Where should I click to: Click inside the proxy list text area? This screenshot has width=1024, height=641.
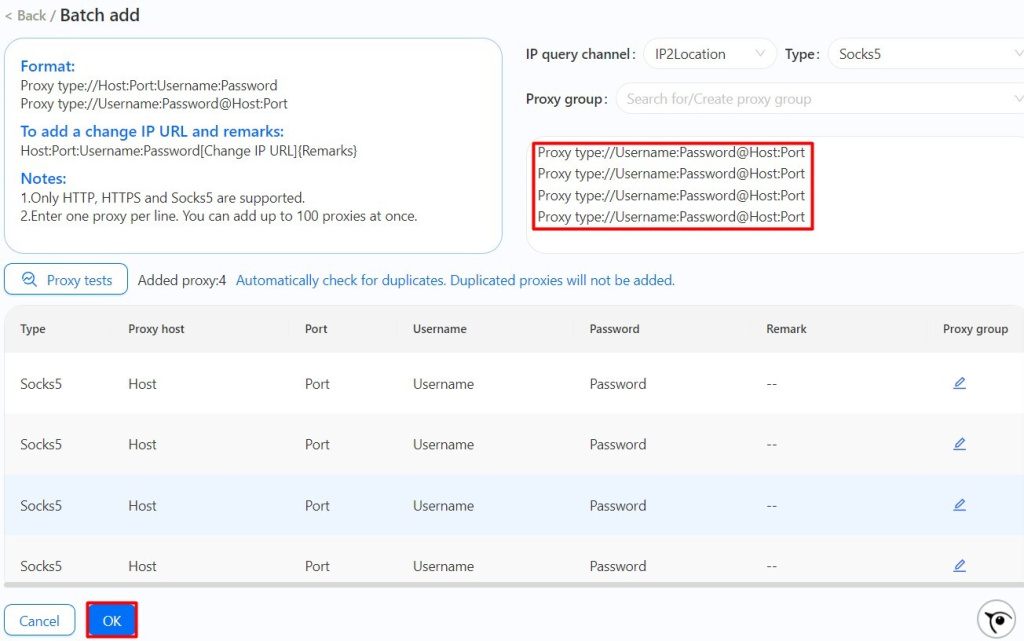click(775, 195)
